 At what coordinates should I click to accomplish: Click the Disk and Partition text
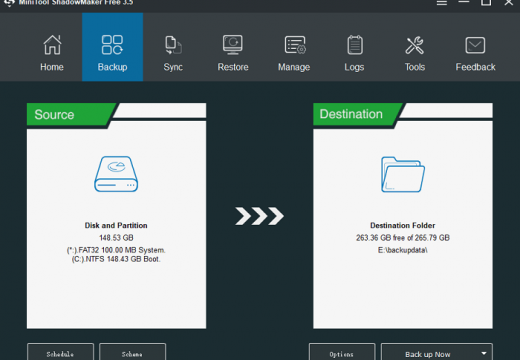pyautogui.click(x=116, y=225)
